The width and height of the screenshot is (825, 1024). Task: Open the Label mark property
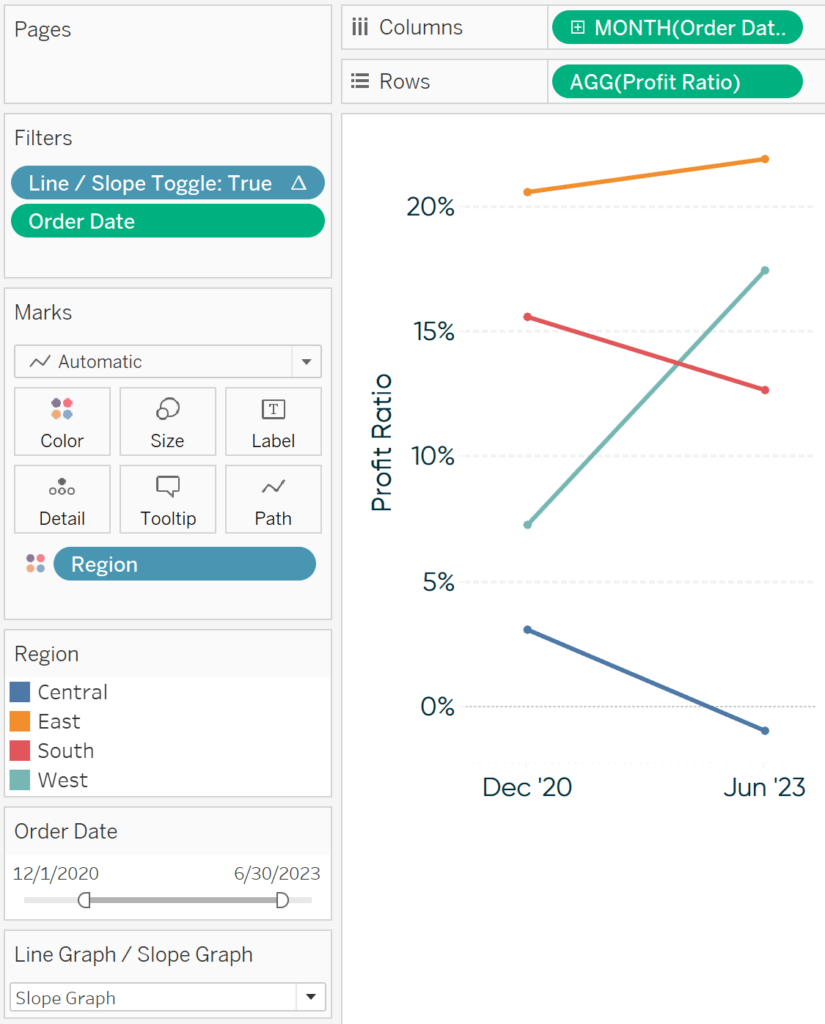[x=273, y=421]
